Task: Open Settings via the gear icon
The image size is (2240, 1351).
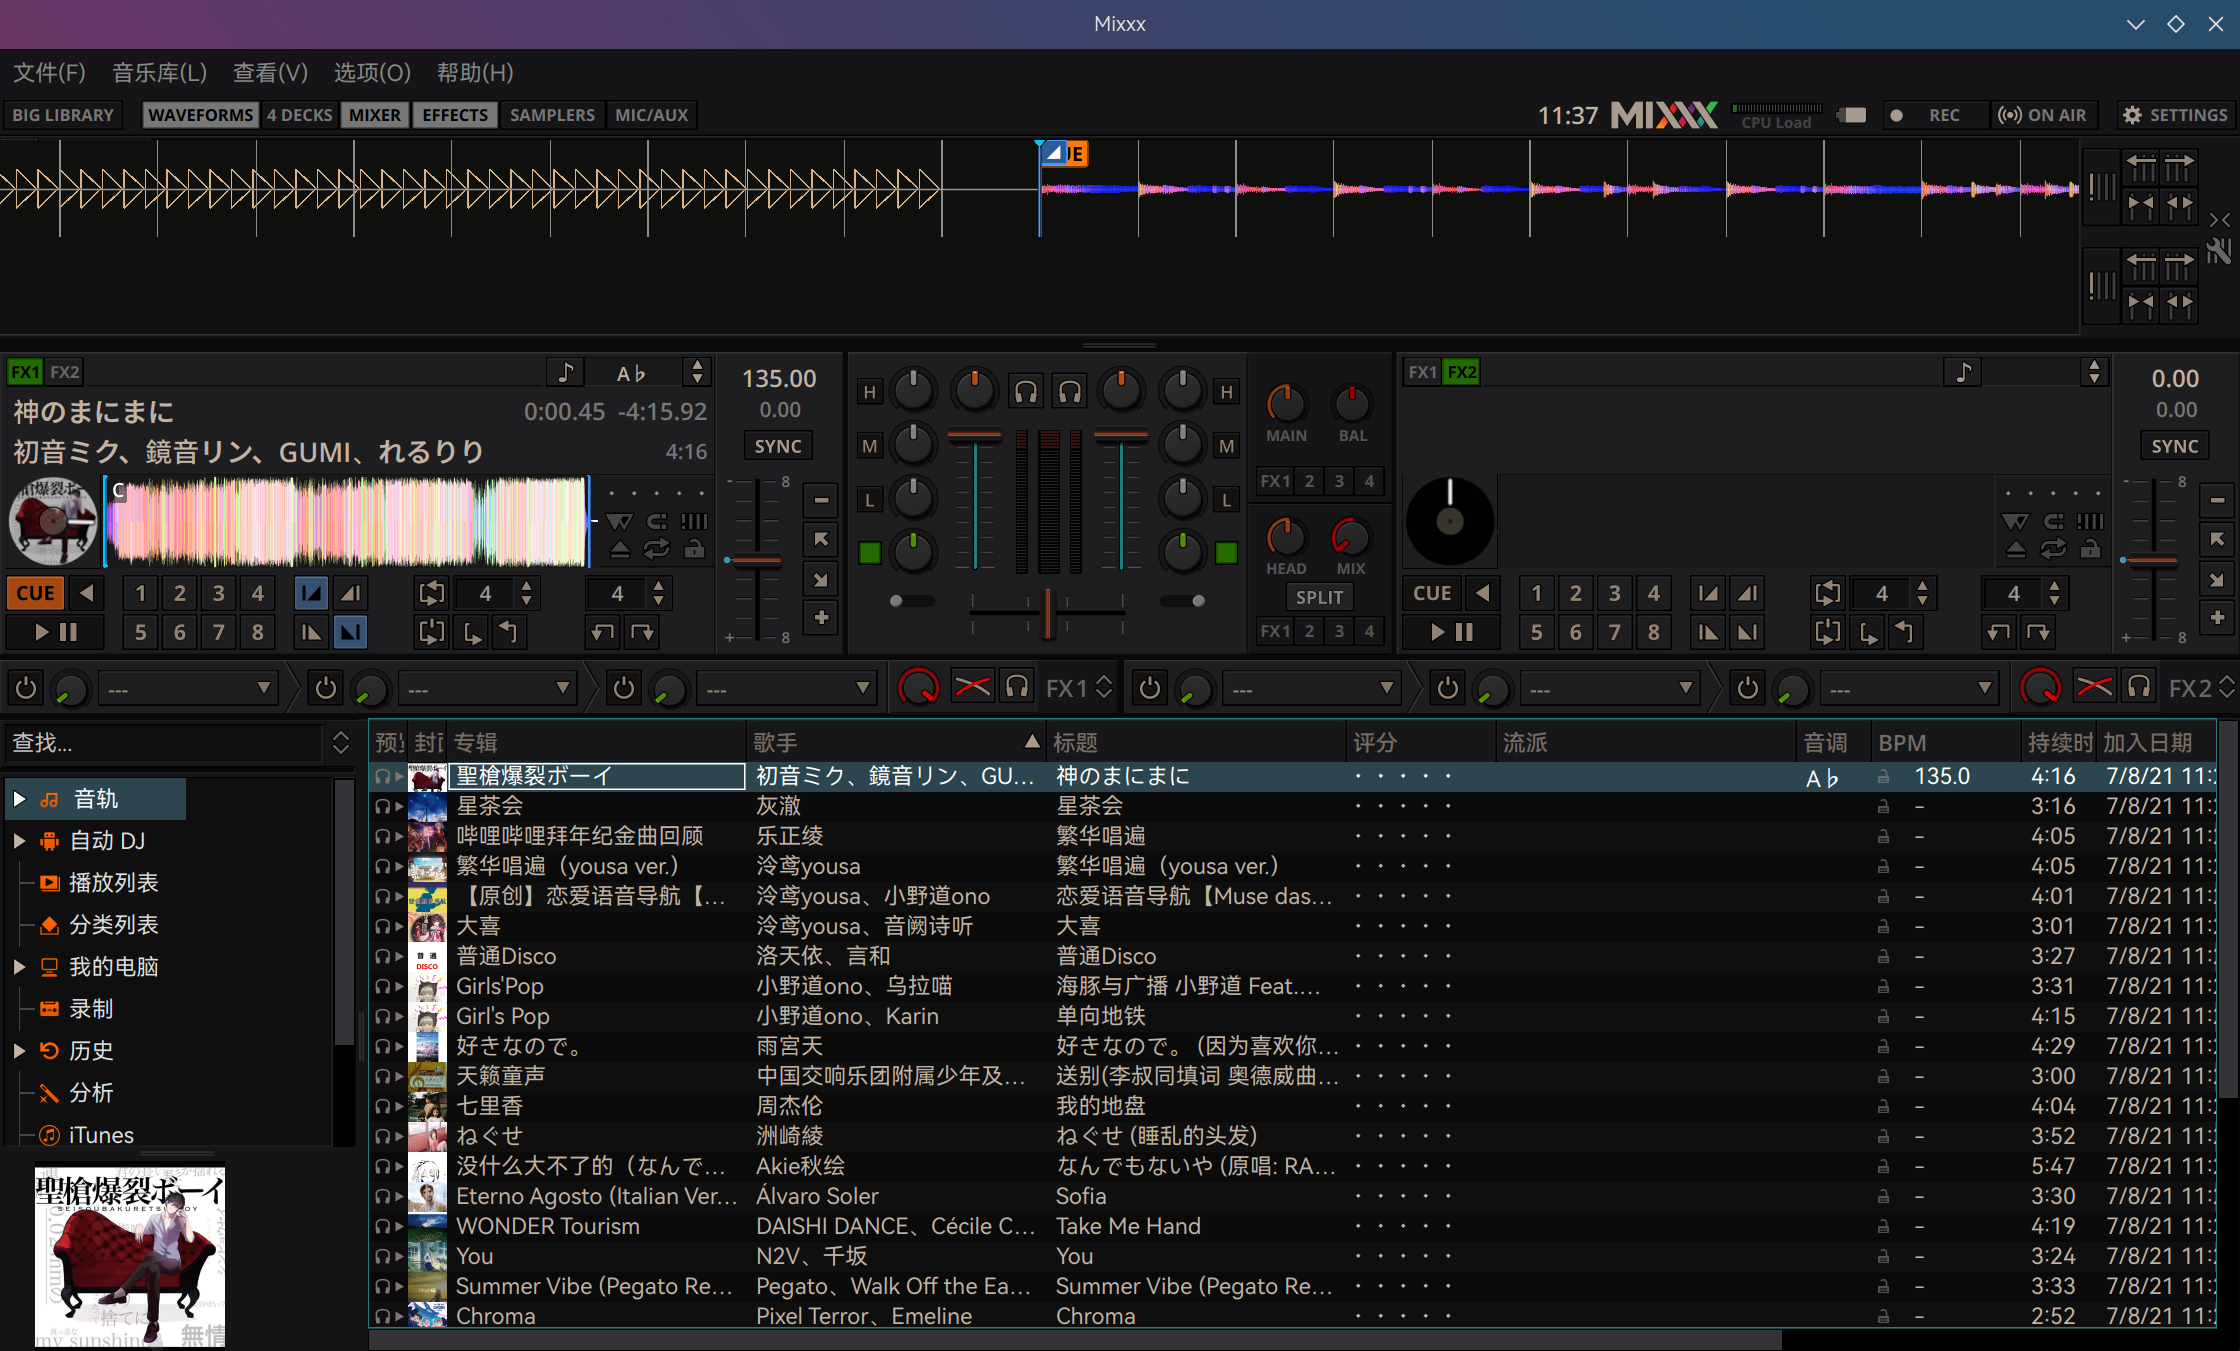Action: click(2134, 115)
